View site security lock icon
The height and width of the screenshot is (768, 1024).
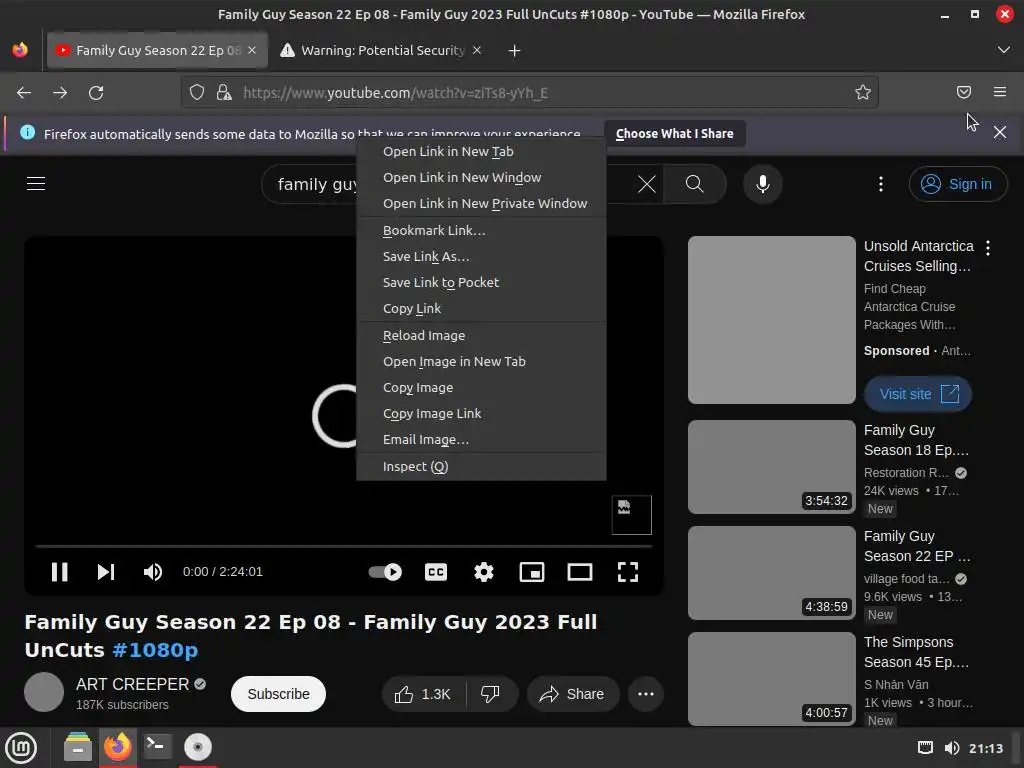click(x=224, y=93)
